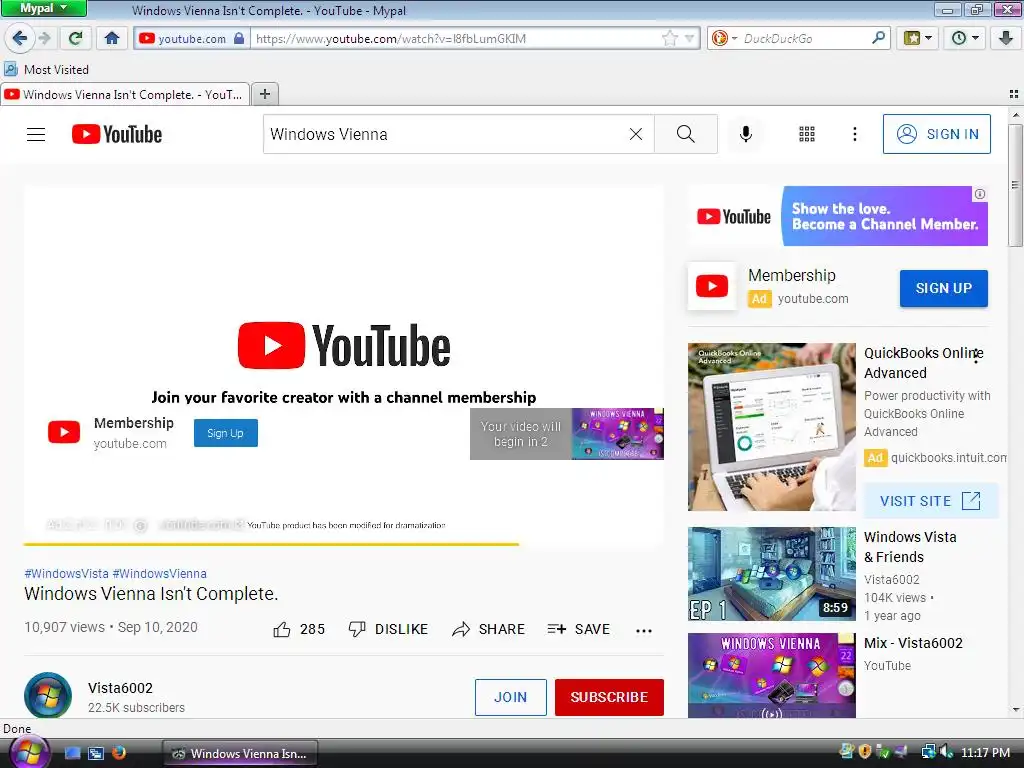
Task: Open more actions ellipsis under video
Action: point(644,630)
